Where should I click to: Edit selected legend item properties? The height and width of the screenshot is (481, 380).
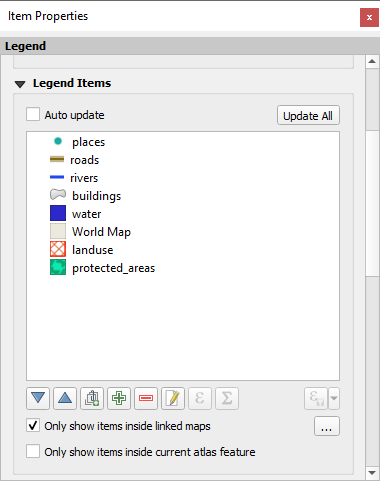pyautogui.click(x=173, y=398)
